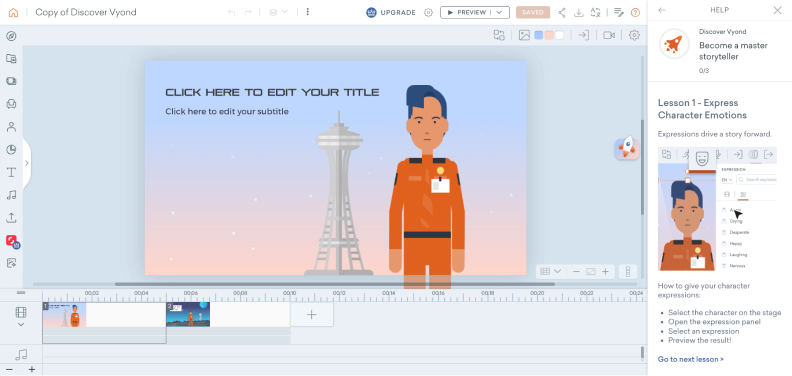Zoom out the timeline with minus
The height and width of the screenshot is (376, 792).
pos(9,370)
